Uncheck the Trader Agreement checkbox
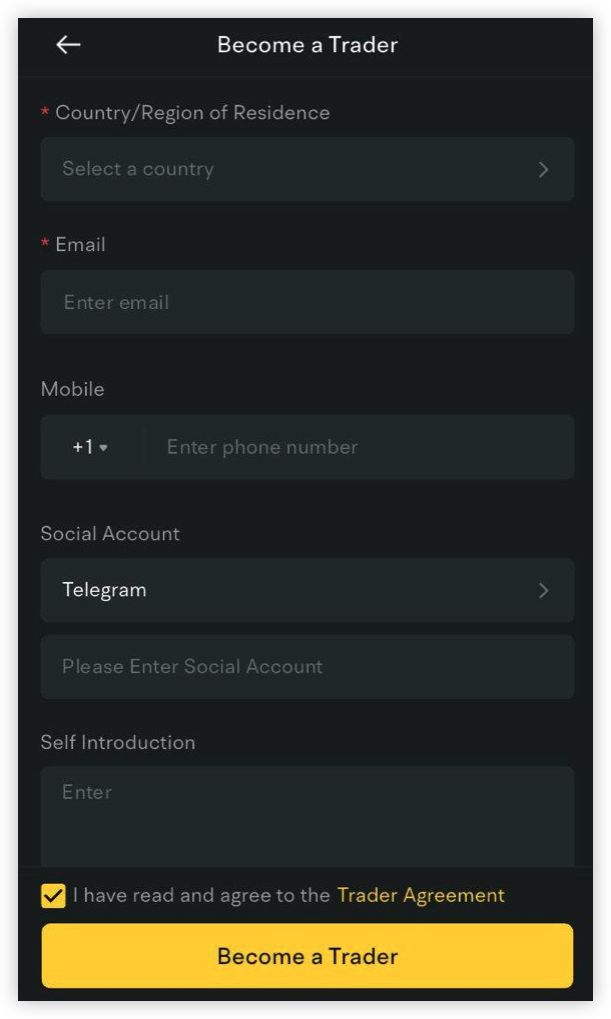Image resolution: width=611 pixels, height=1019 pixels. coord(53,896)
